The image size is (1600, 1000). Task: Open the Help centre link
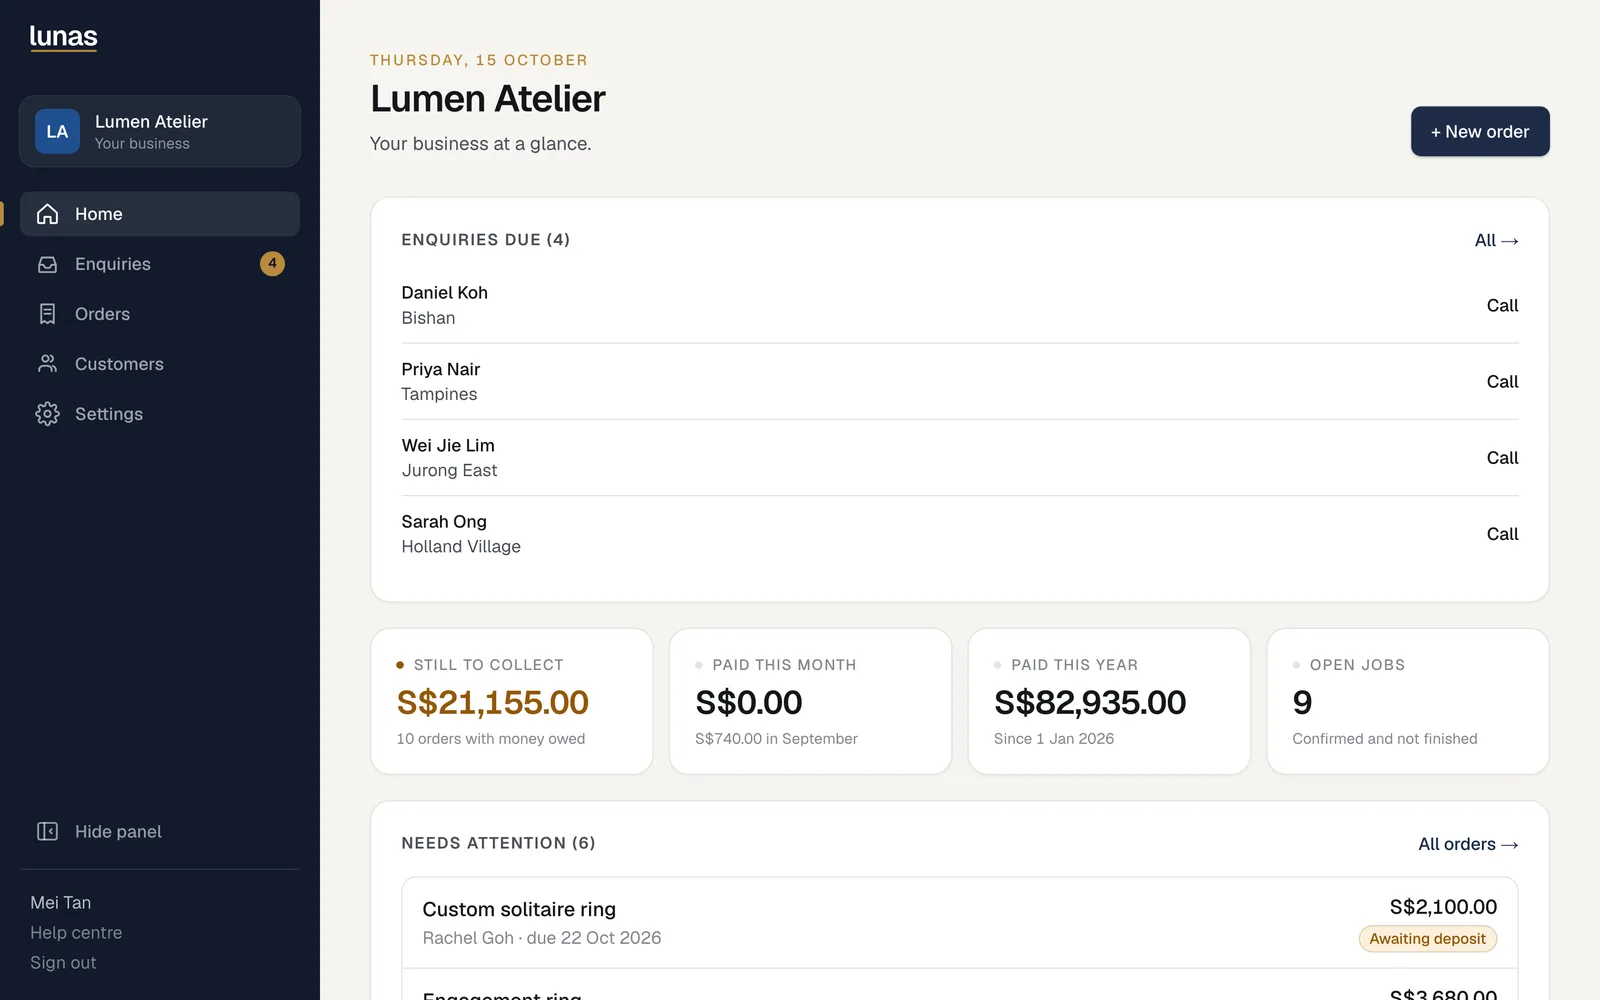pos(76,933)
